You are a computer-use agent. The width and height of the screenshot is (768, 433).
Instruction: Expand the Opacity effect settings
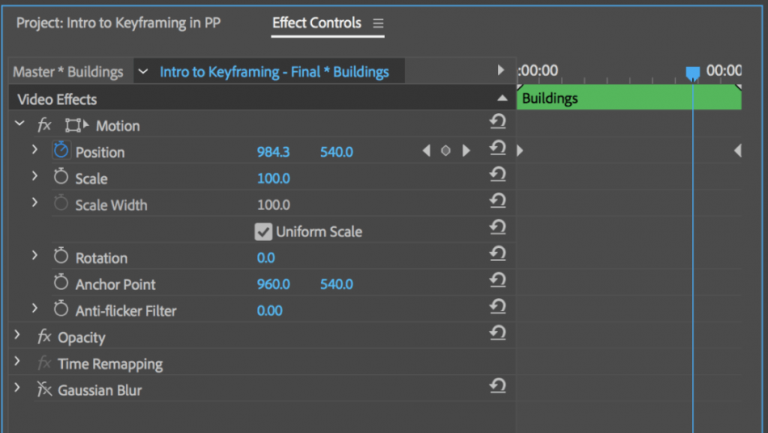point(18,336)
